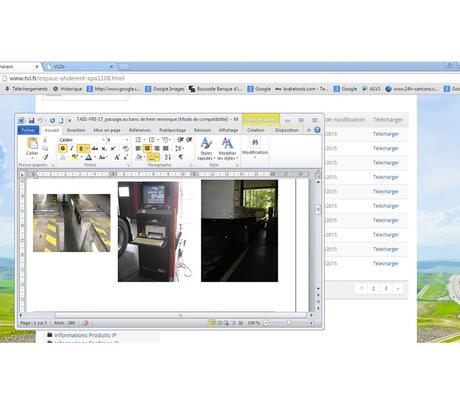Click the paragraph shading bucket icon
460x400 pixels.
pos(139,157)
